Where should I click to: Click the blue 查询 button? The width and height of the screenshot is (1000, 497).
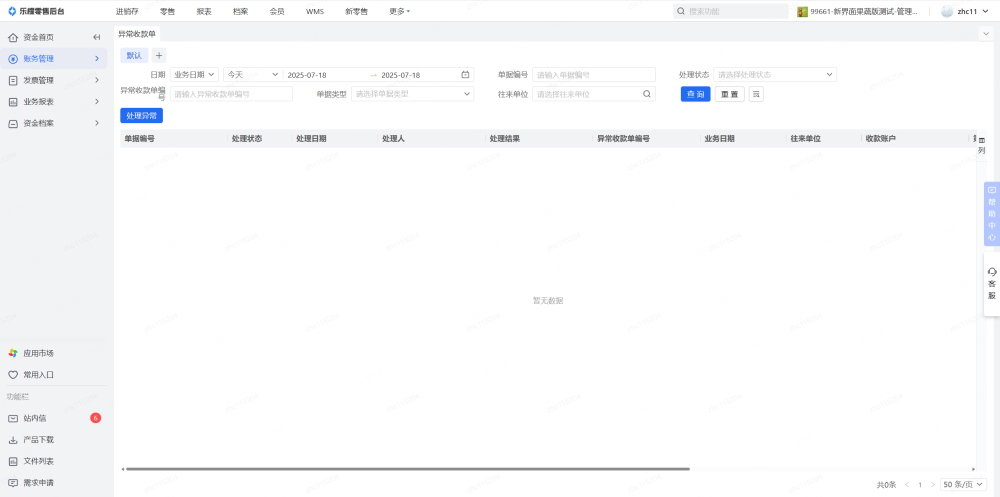[x=695, y=94]
